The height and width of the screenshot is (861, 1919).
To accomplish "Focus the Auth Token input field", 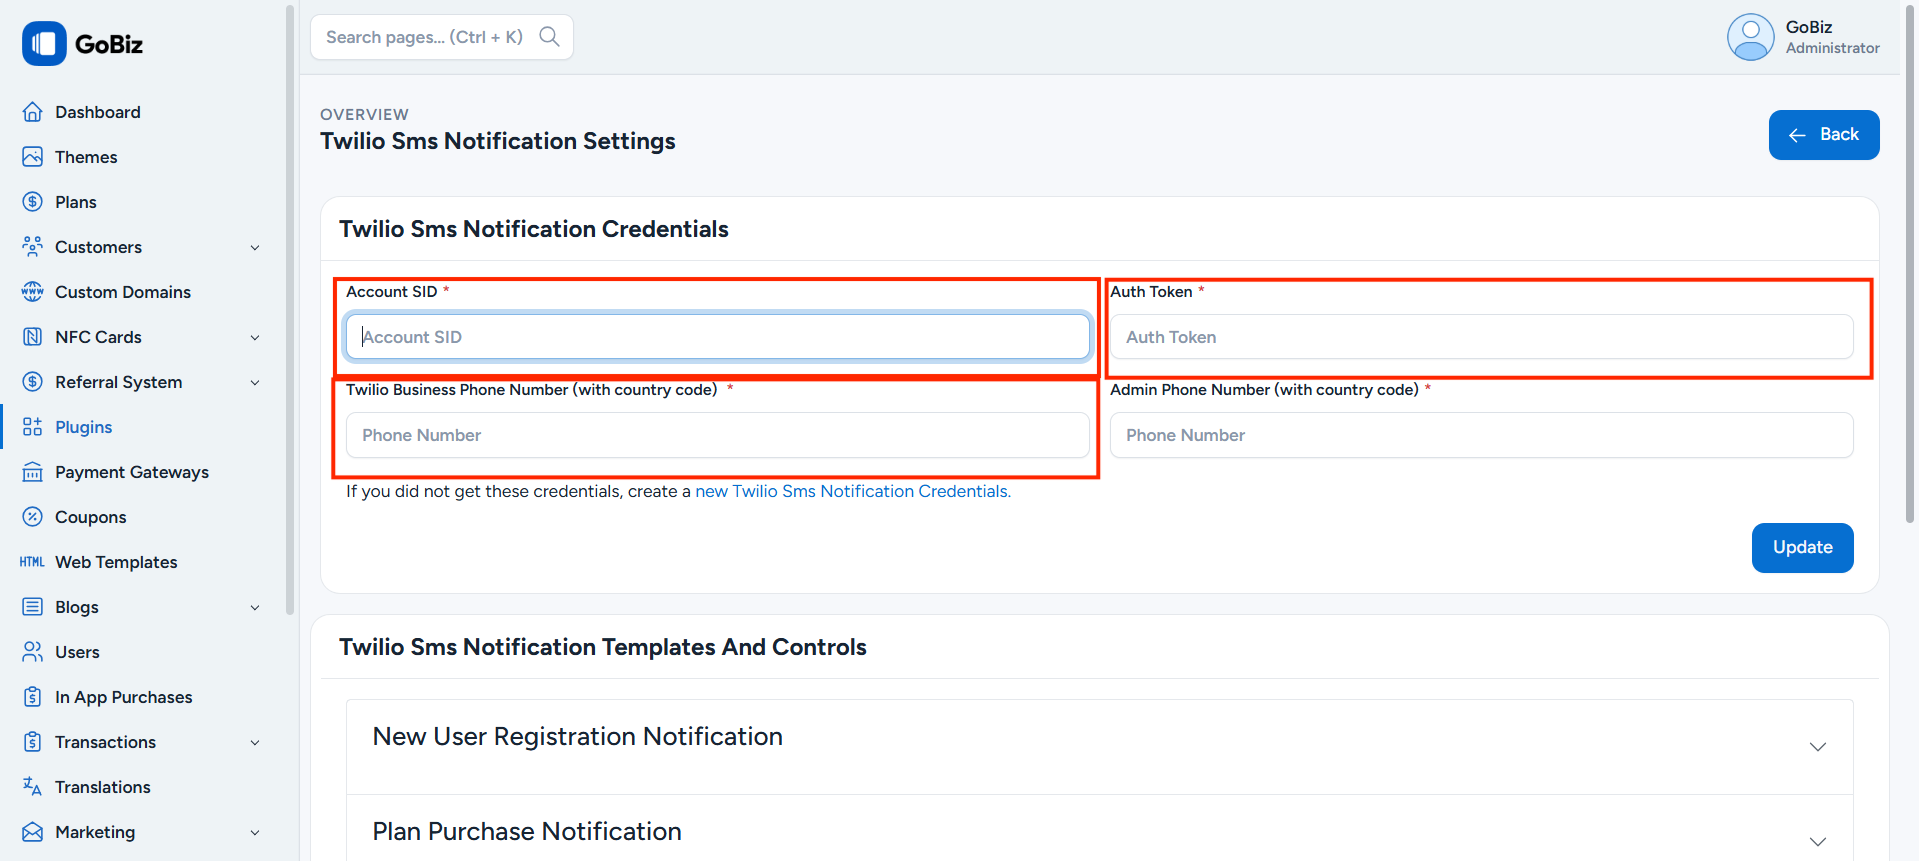I will (1480, 337).
